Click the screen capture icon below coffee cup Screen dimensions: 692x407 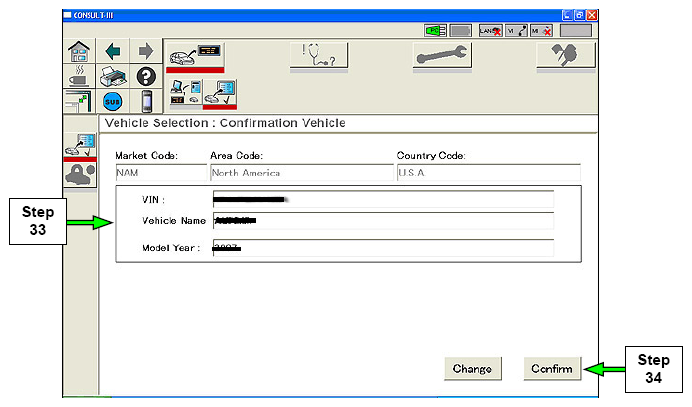point(77,101)
